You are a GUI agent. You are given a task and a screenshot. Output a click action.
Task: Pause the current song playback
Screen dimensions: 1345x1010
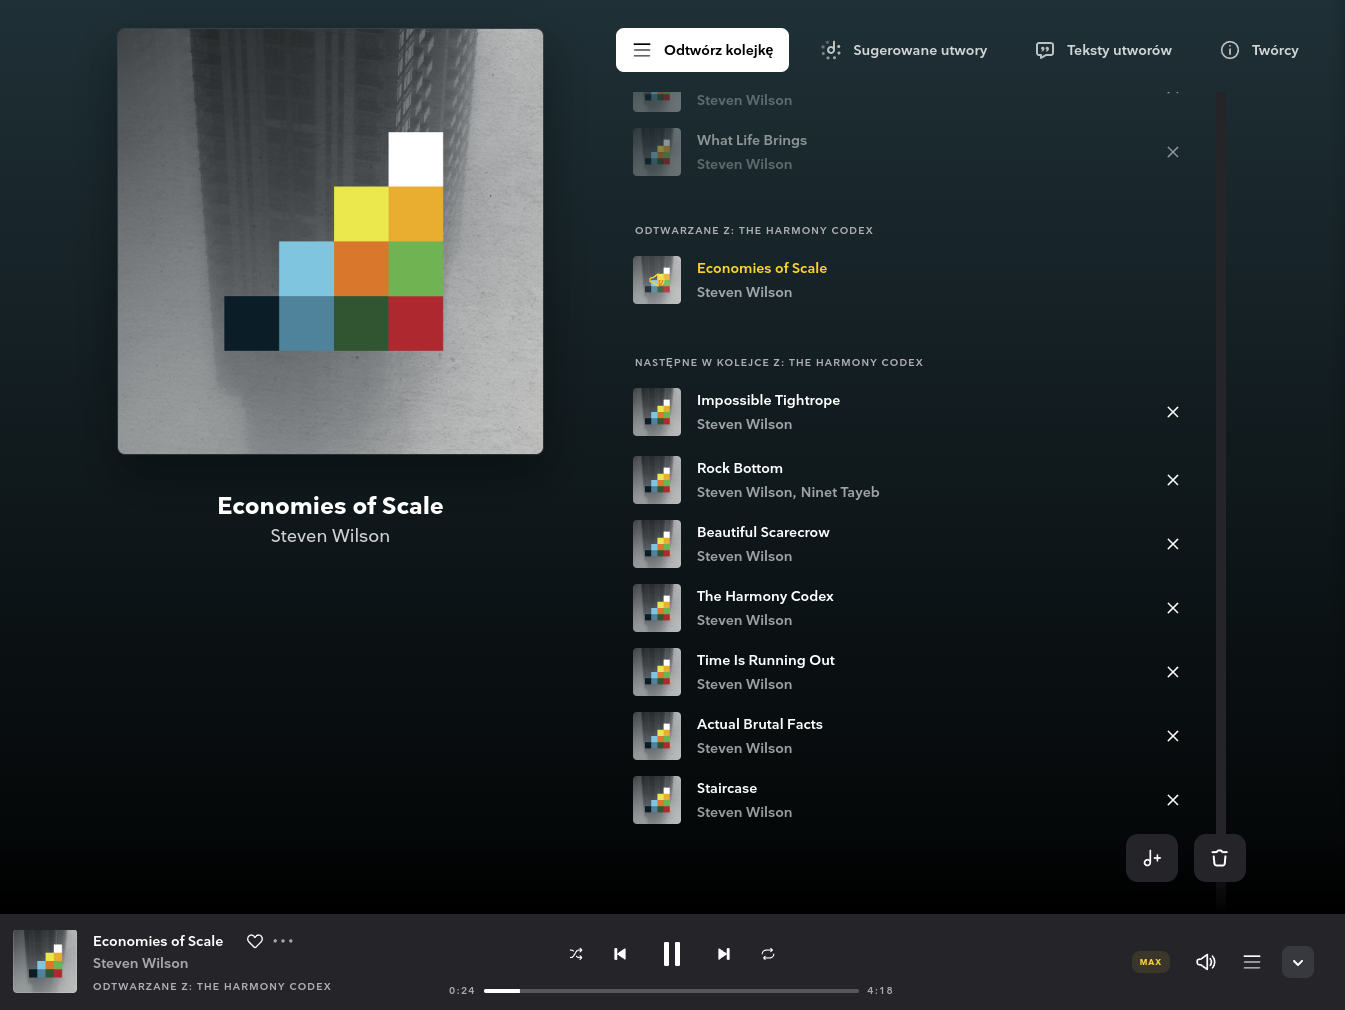pyautogui.click(x=672, y=954)
